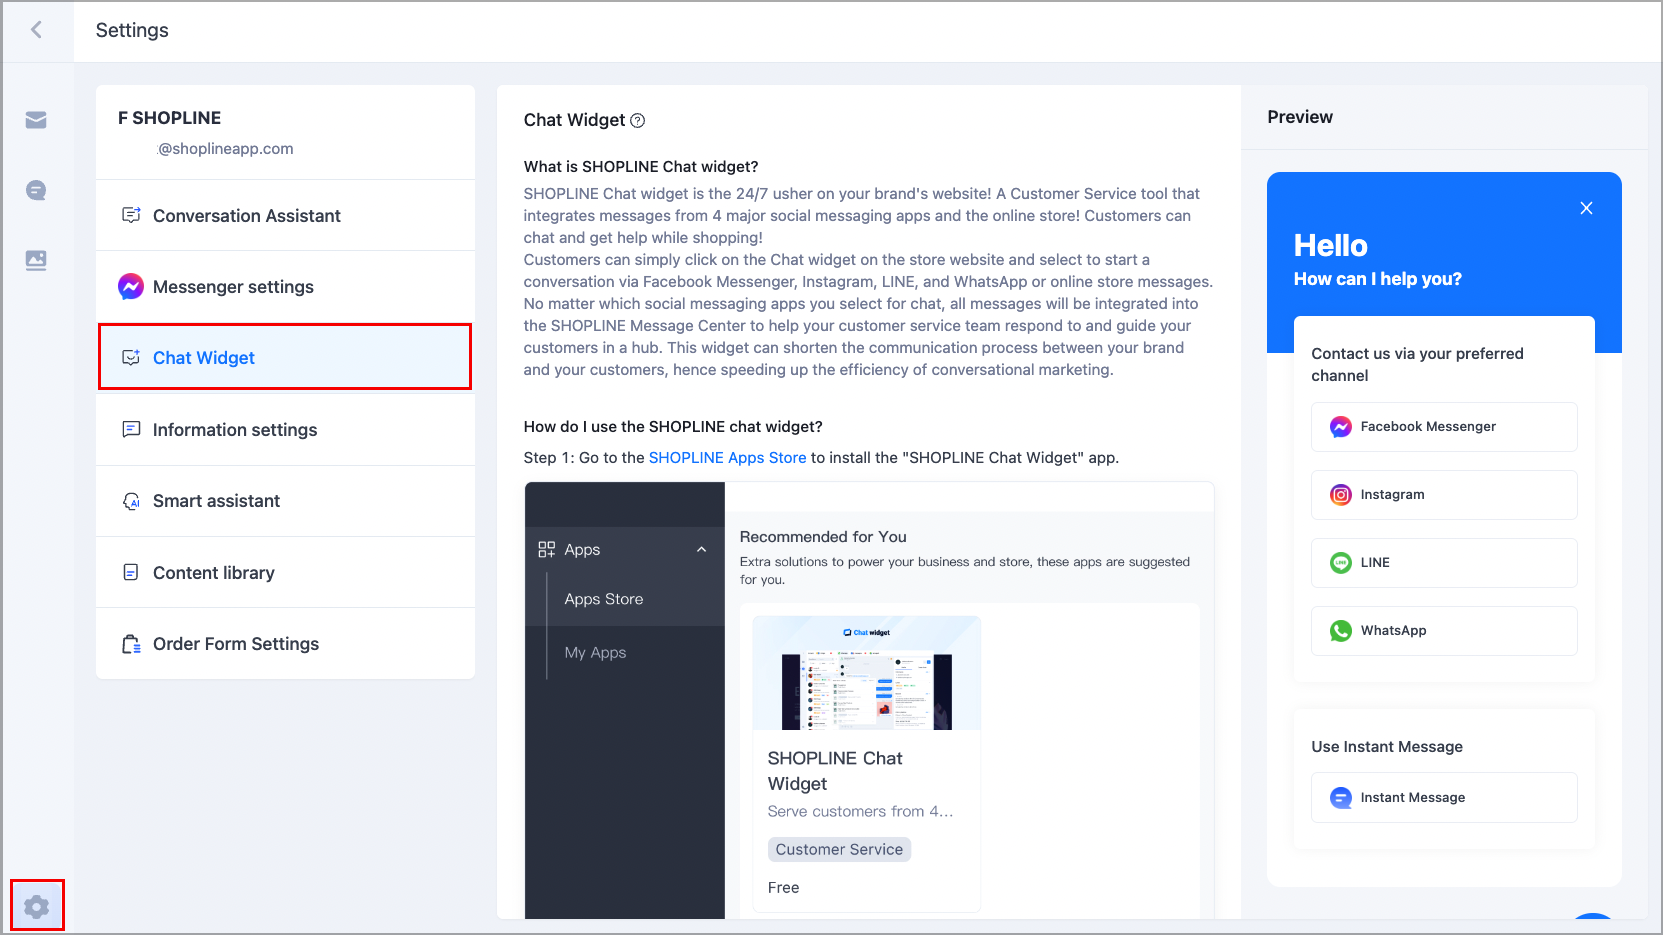This screenshot has width=1663, height=935.
Task: Go back using the arrow at top left
Action: pos(37,30)
